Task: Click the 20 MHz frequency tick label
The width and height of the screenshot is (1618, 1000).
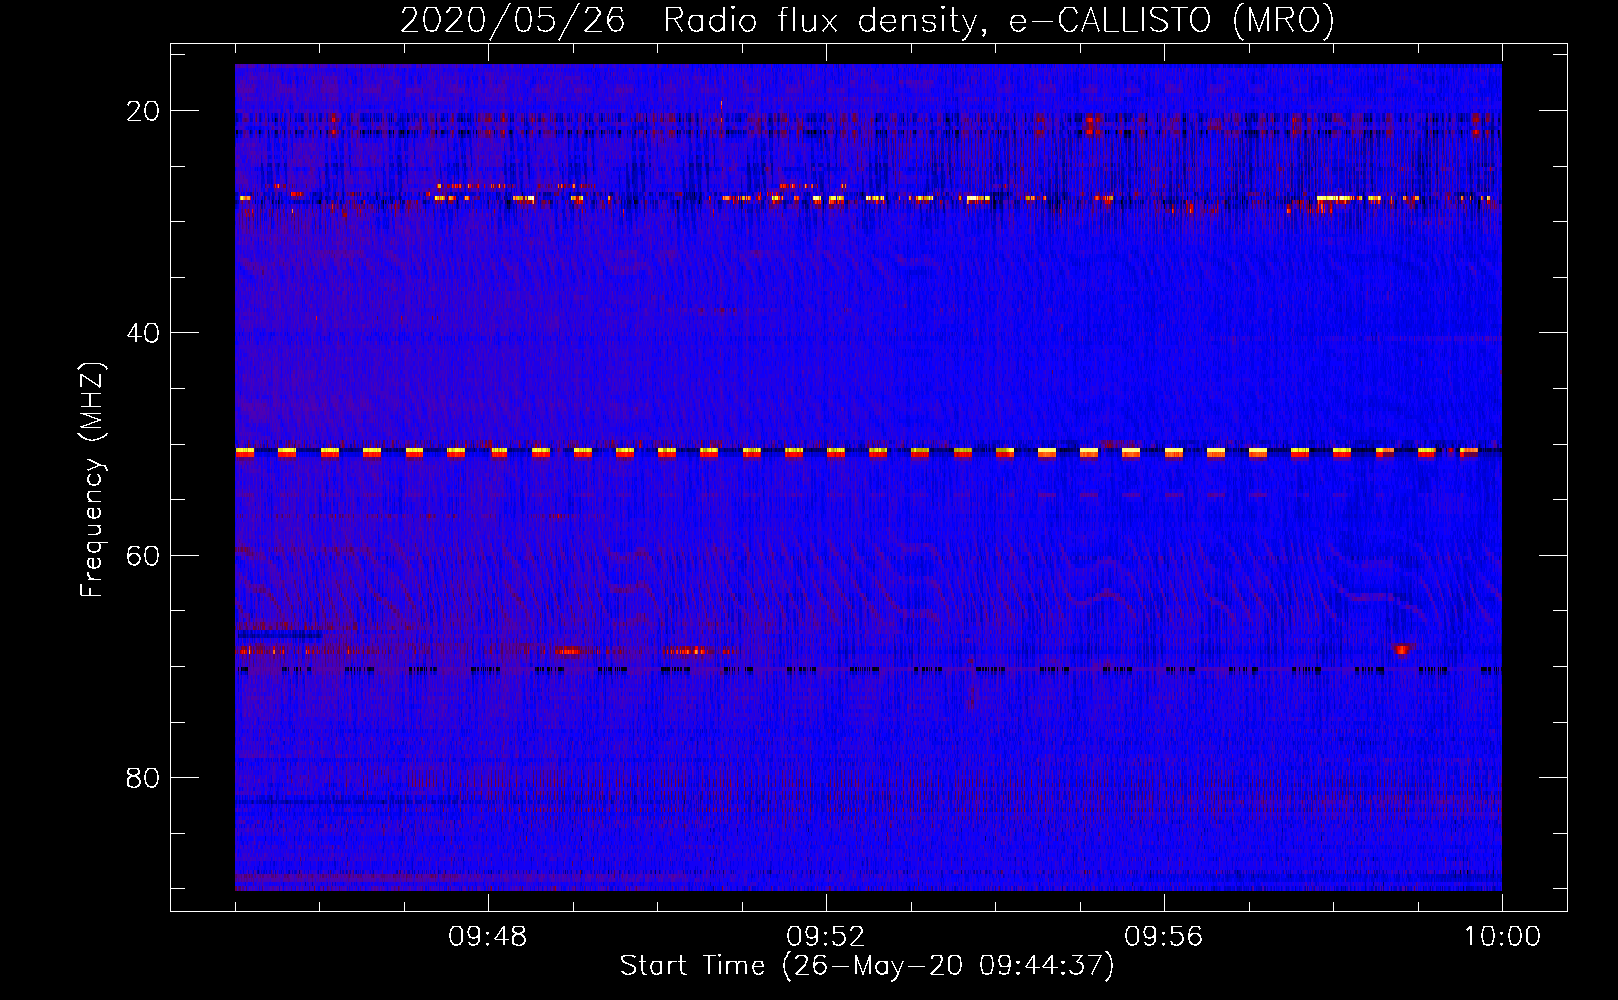Action: [143, 110]
